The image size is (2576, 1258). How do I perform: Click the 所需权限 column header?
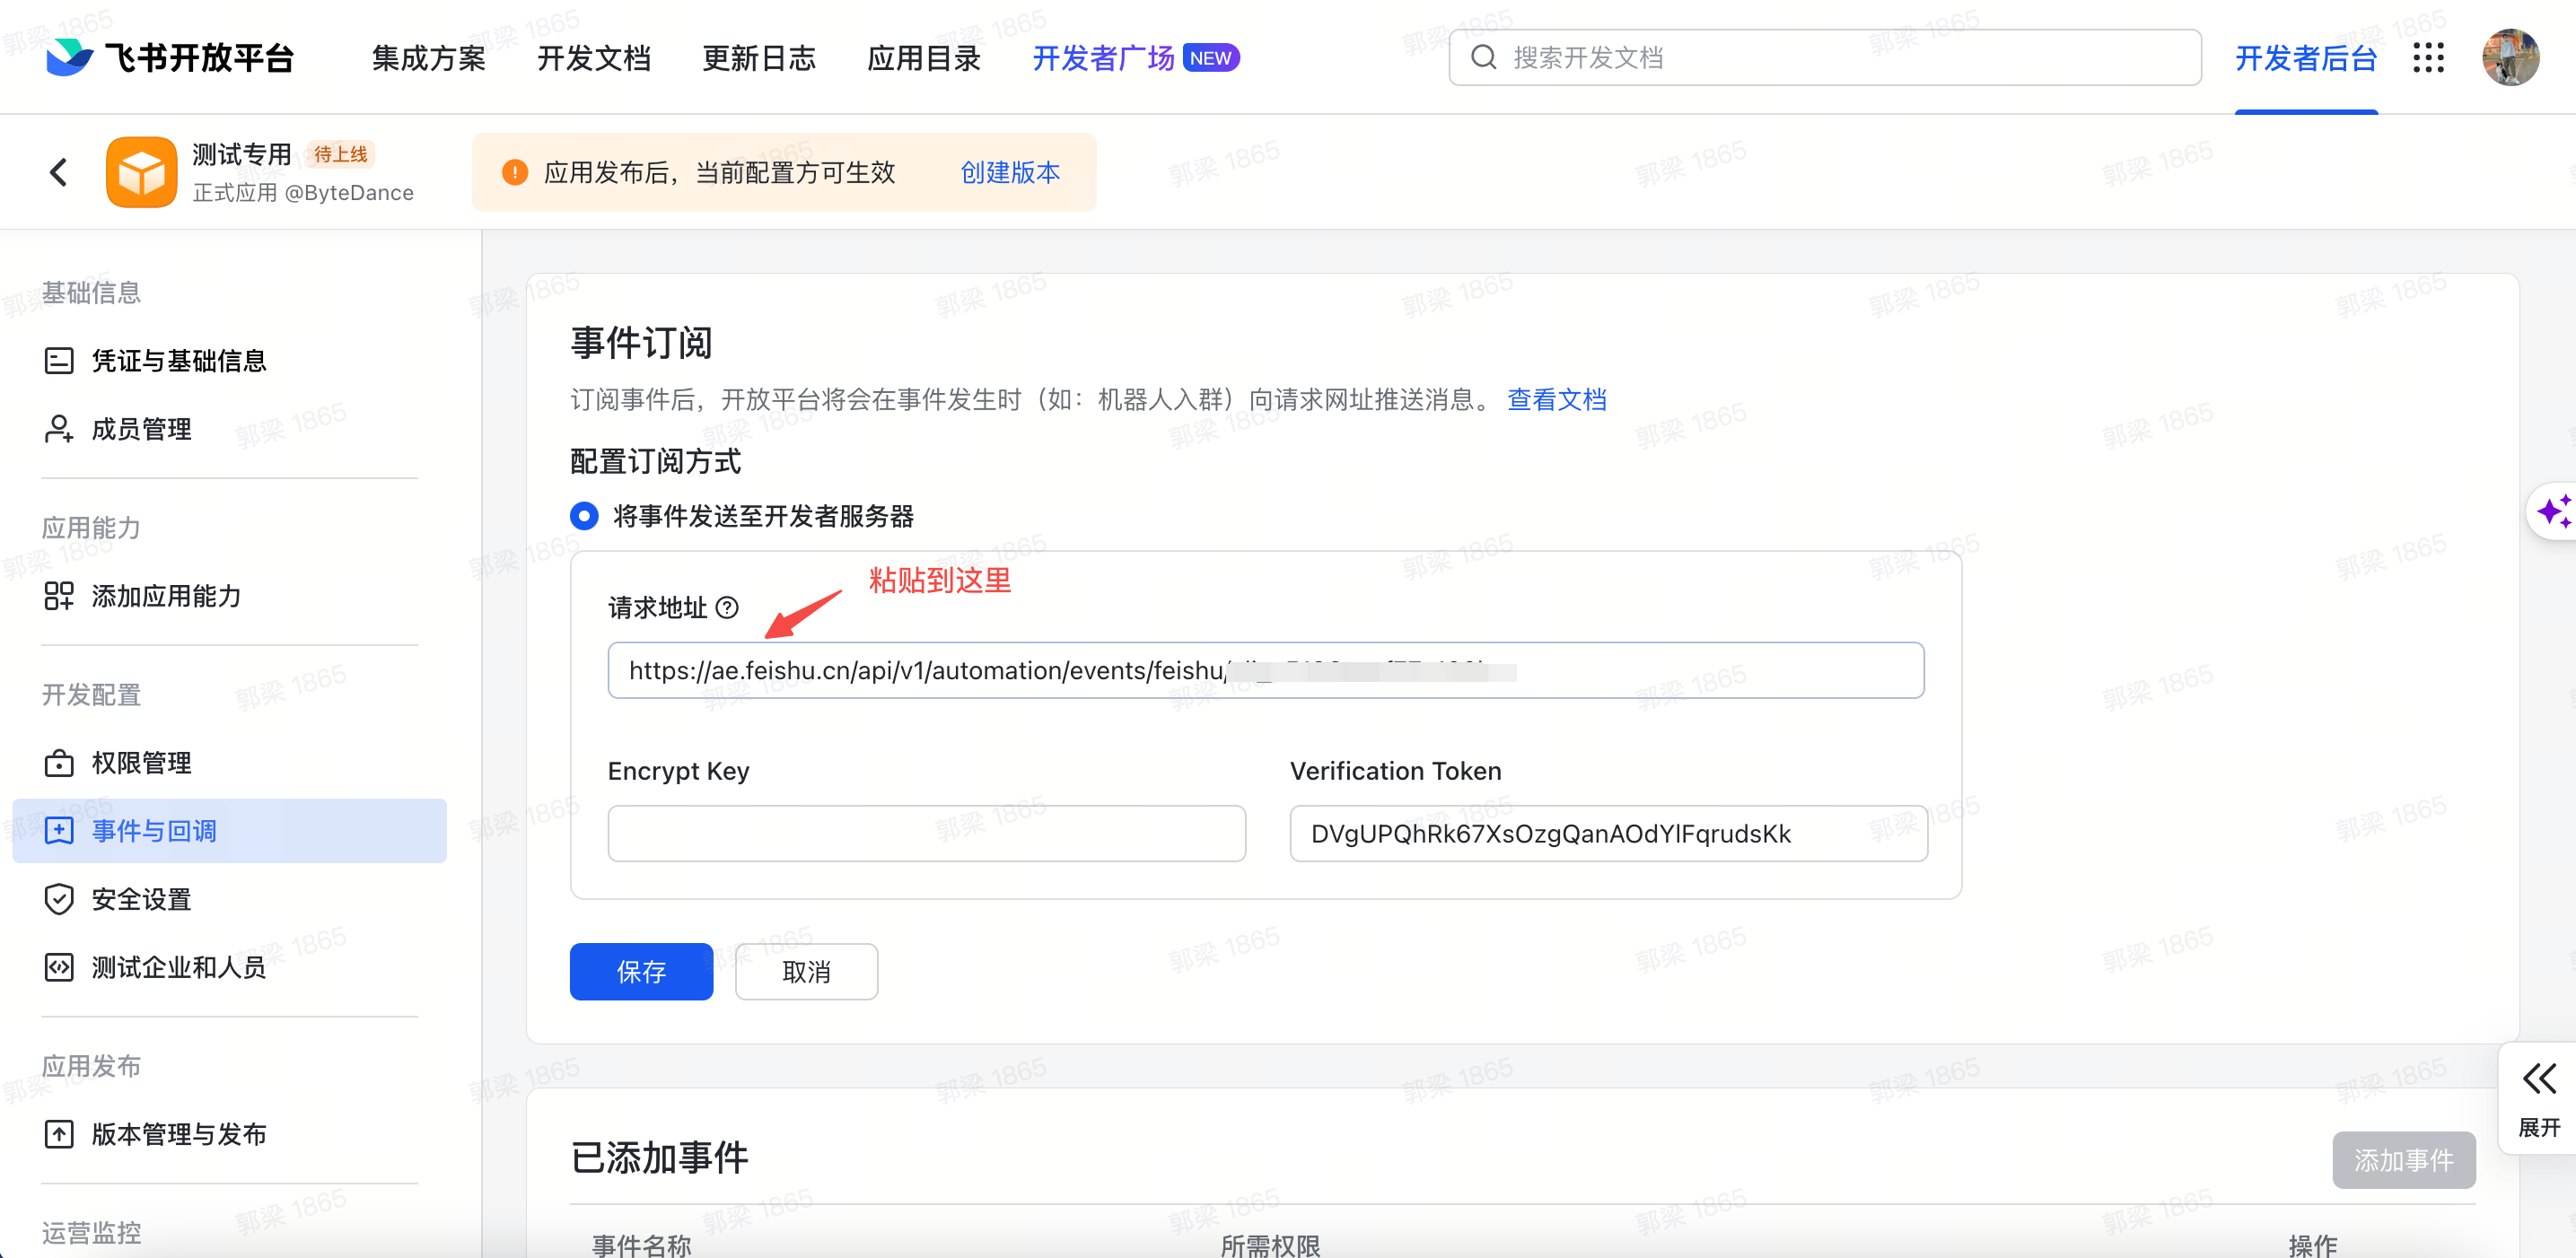point(1270,1245)
